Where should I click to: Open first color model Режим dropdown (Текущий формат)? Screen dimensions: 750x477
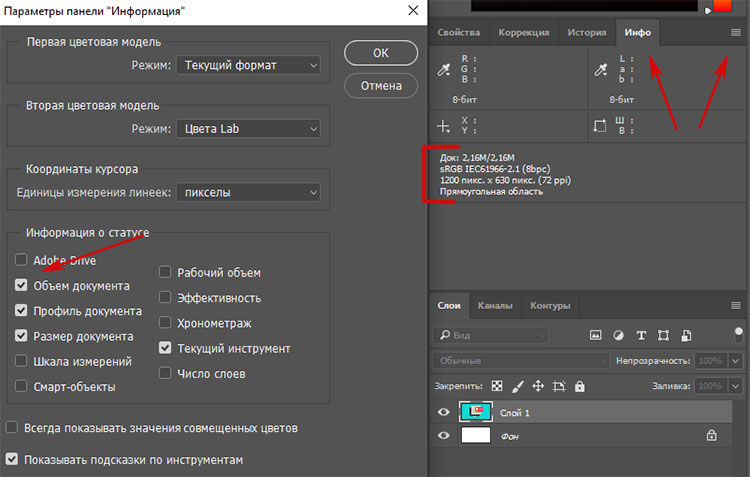point(248,65)
